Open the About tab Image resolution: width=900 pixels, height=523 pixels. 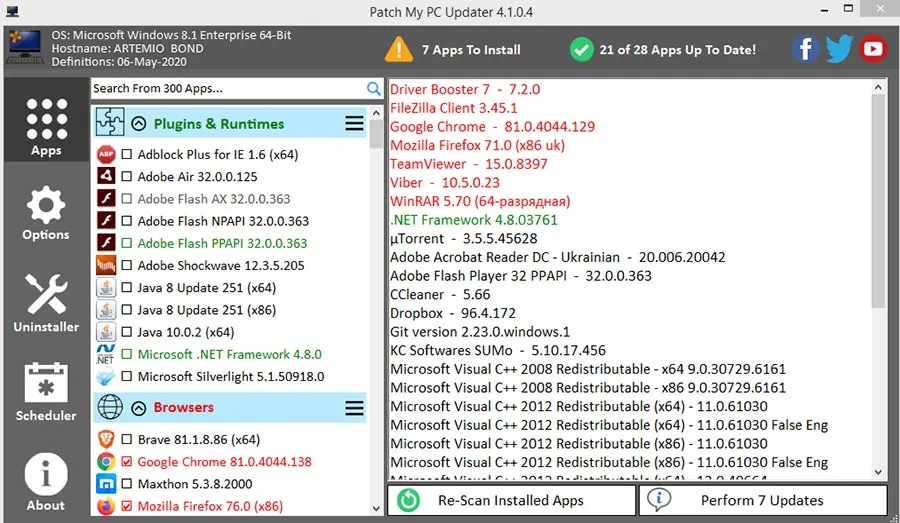(46, 482)
